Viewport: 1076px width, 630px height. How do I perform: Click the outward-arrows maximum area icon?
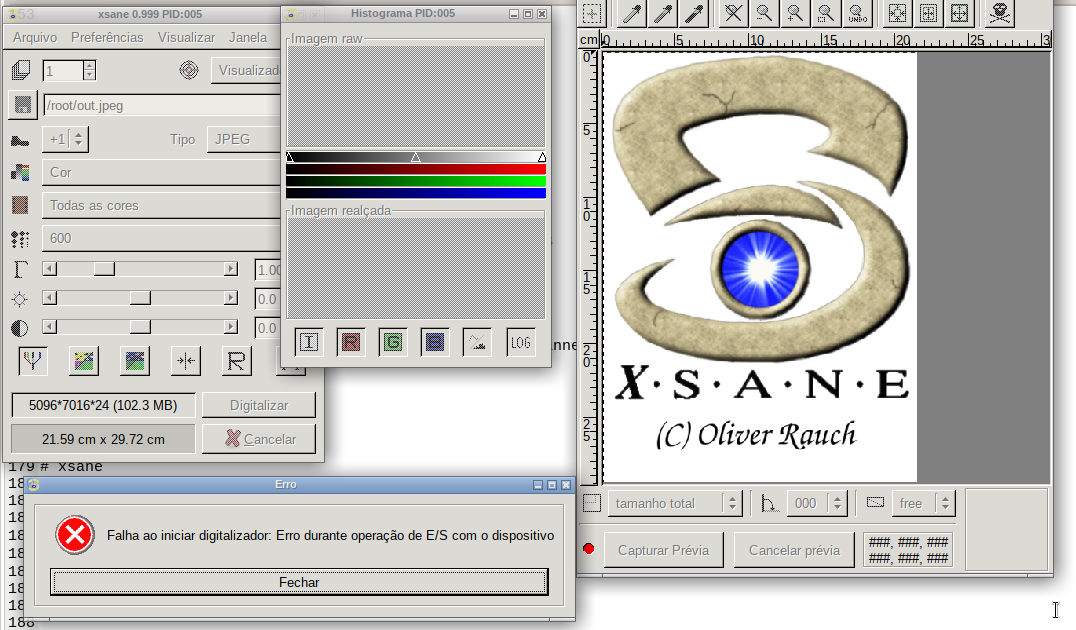point(959,13)
